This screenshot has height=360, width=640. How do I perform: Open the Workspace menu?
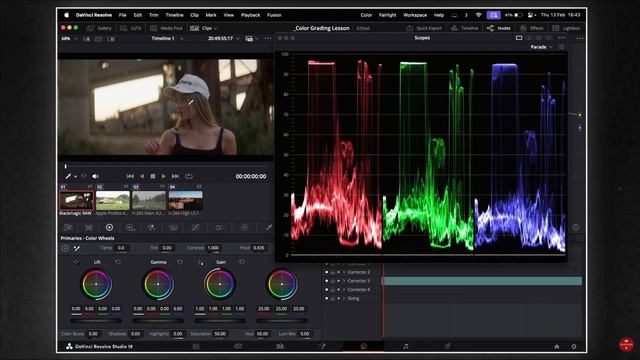coord(415,15)
